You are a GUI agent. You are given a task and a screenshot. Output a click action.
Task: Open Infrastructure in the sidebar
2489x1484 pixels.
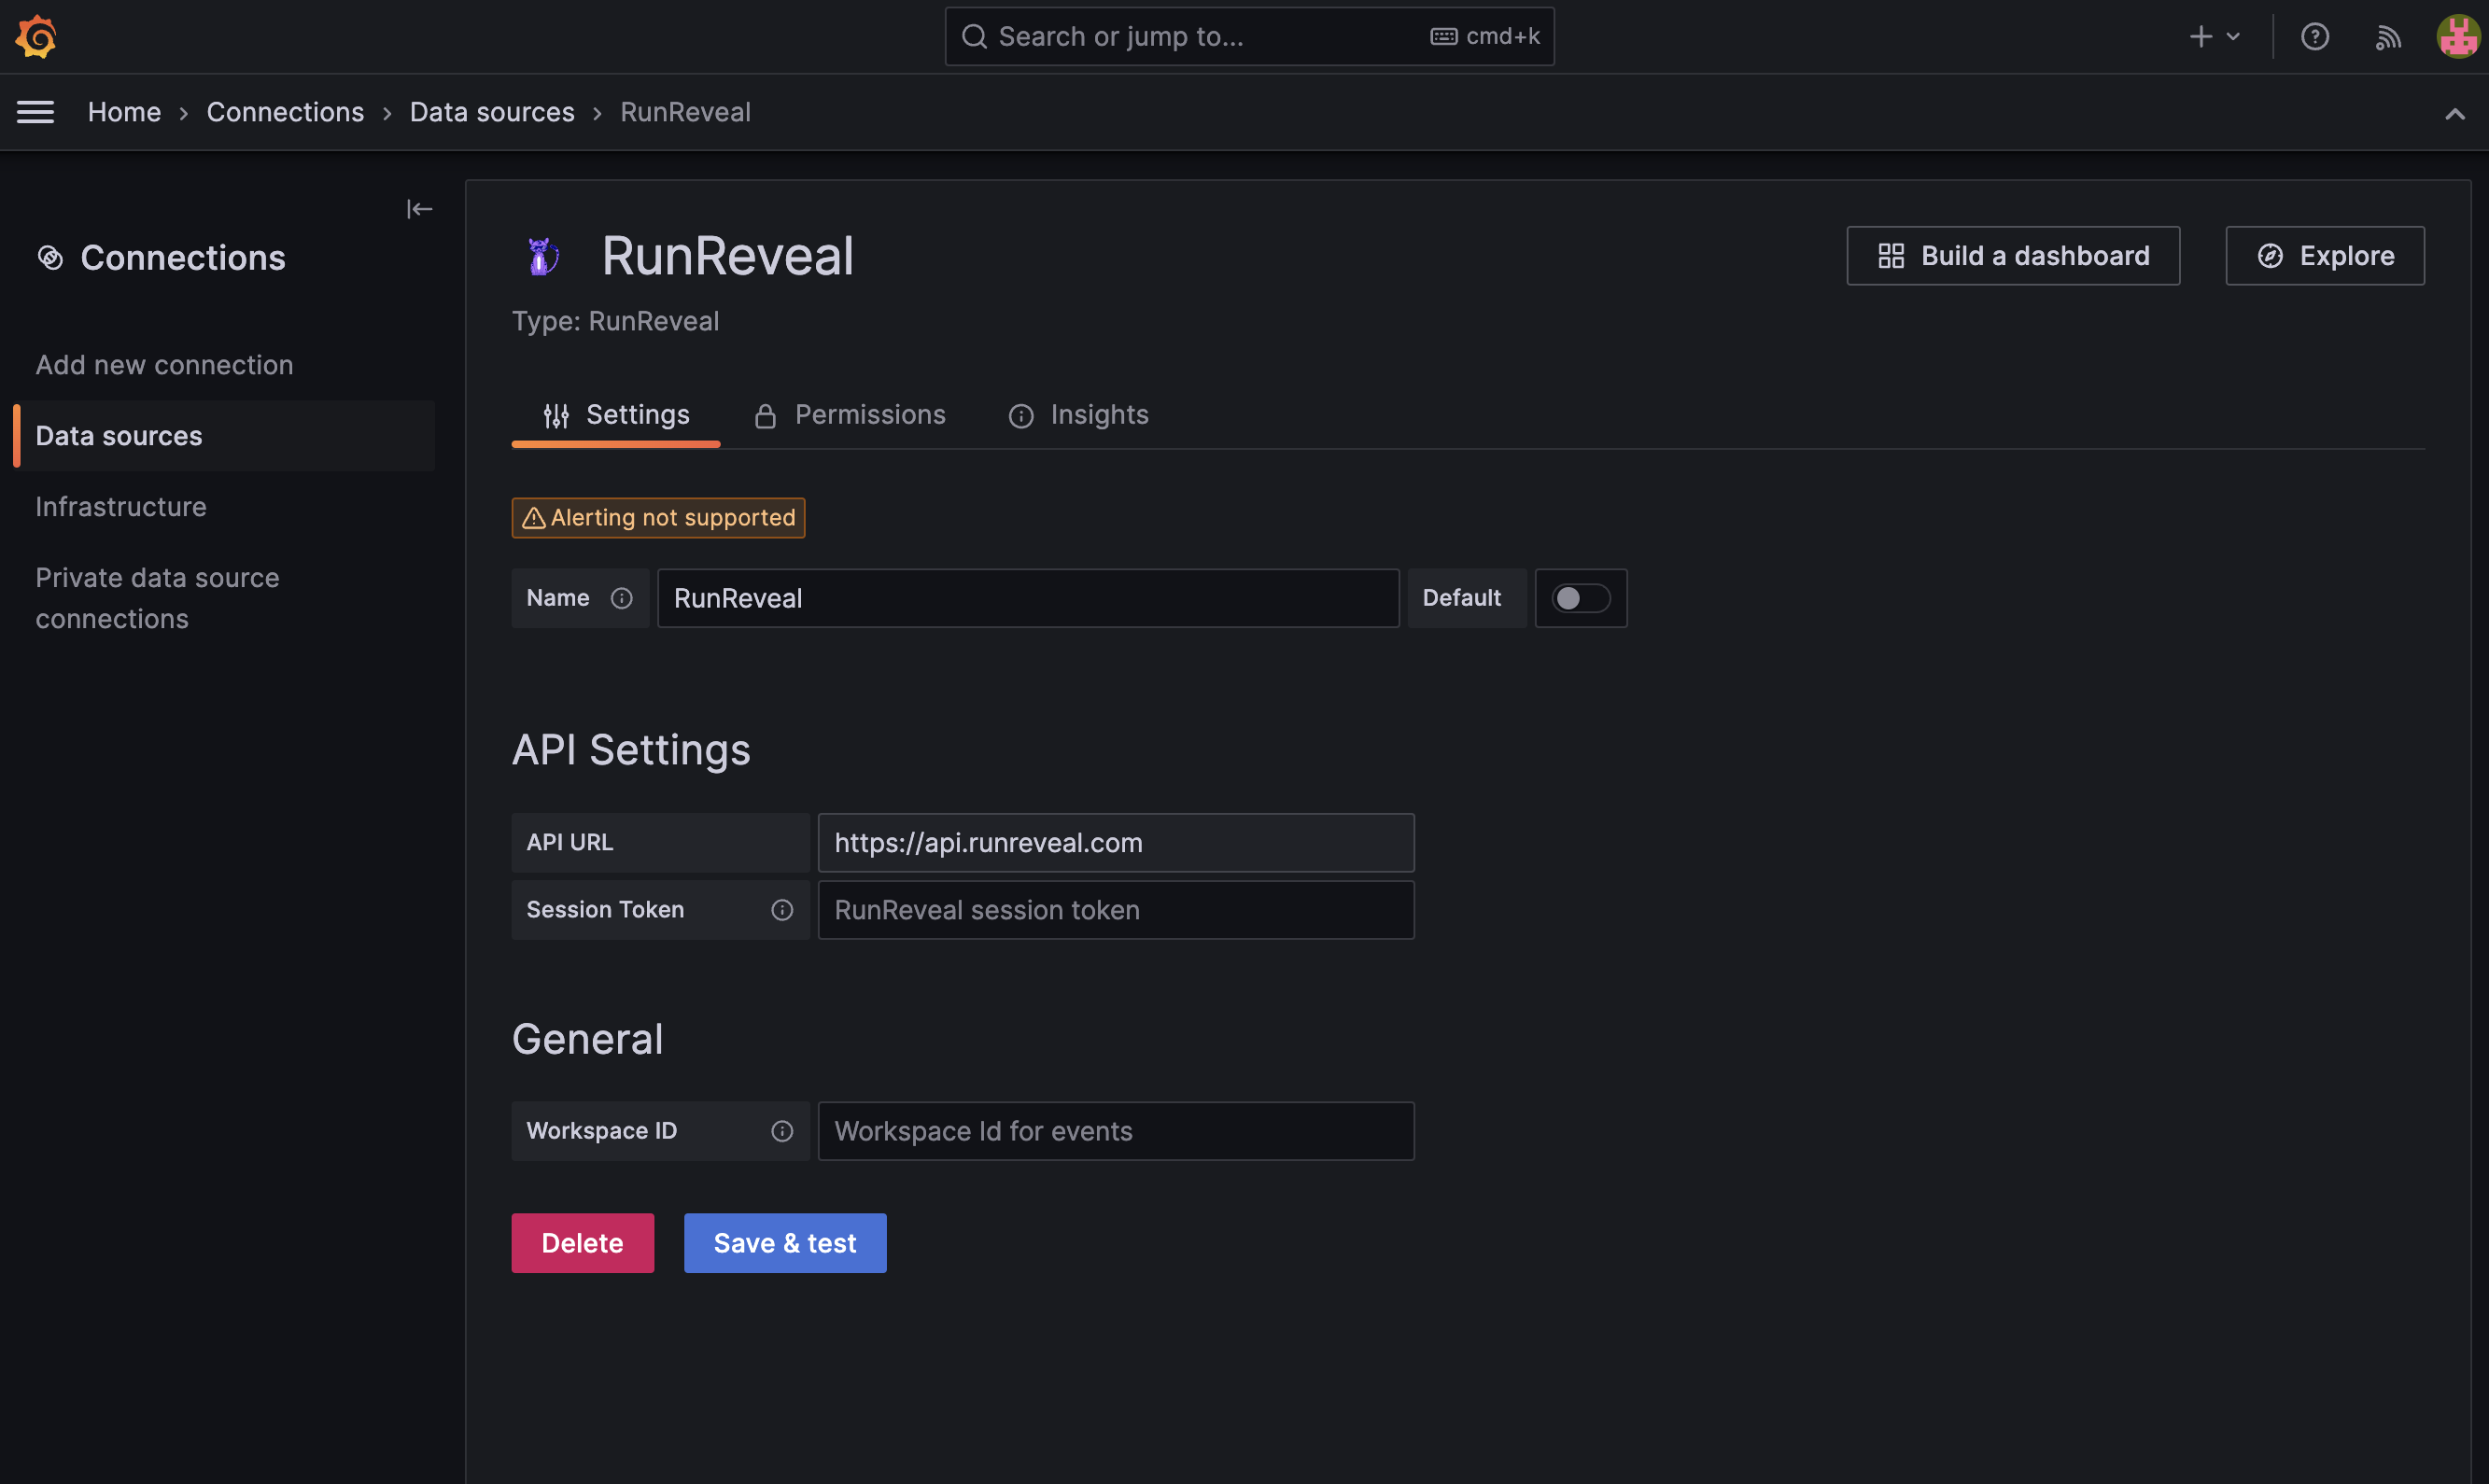pyautogui.click(x=121, y=507)
